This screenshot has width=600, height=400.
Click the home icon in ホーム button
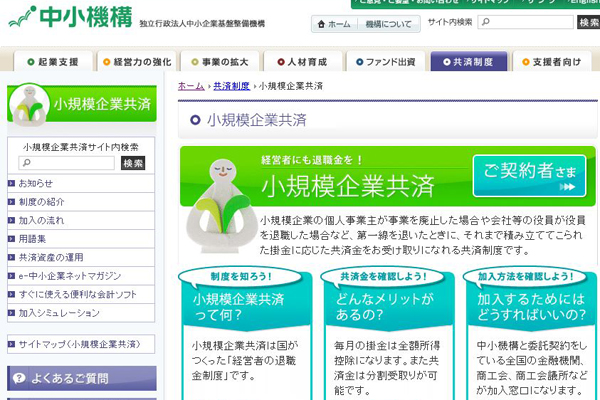321,24
